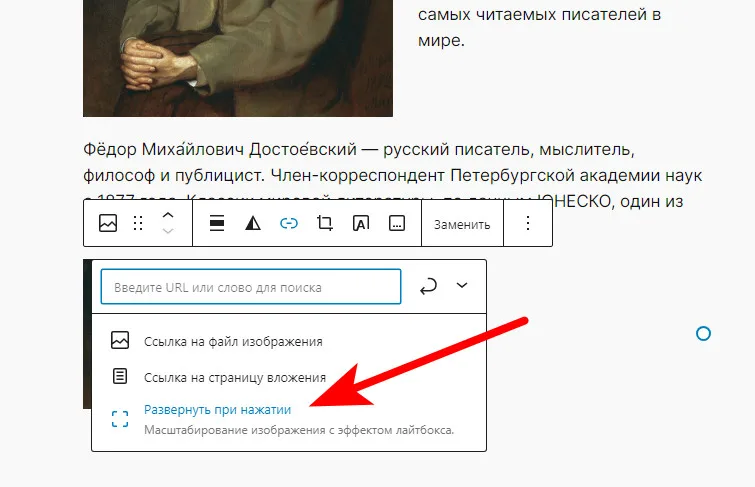Image resolution: width=755 pixels, height=487 pixels.
Task: Click text самых читаемых писателей в
Action: click(539, 14)
